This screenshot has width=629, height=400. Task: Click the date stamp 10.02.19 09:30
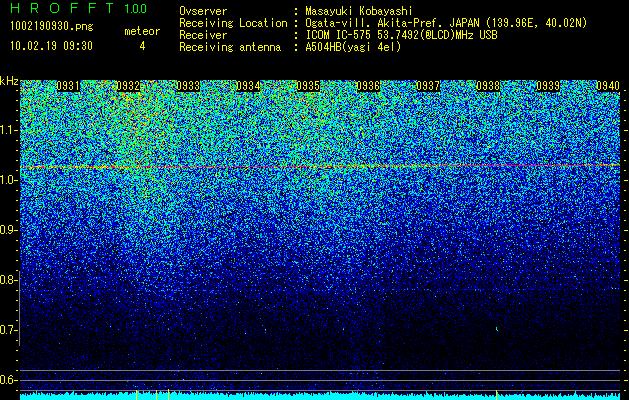click(51, 46)
